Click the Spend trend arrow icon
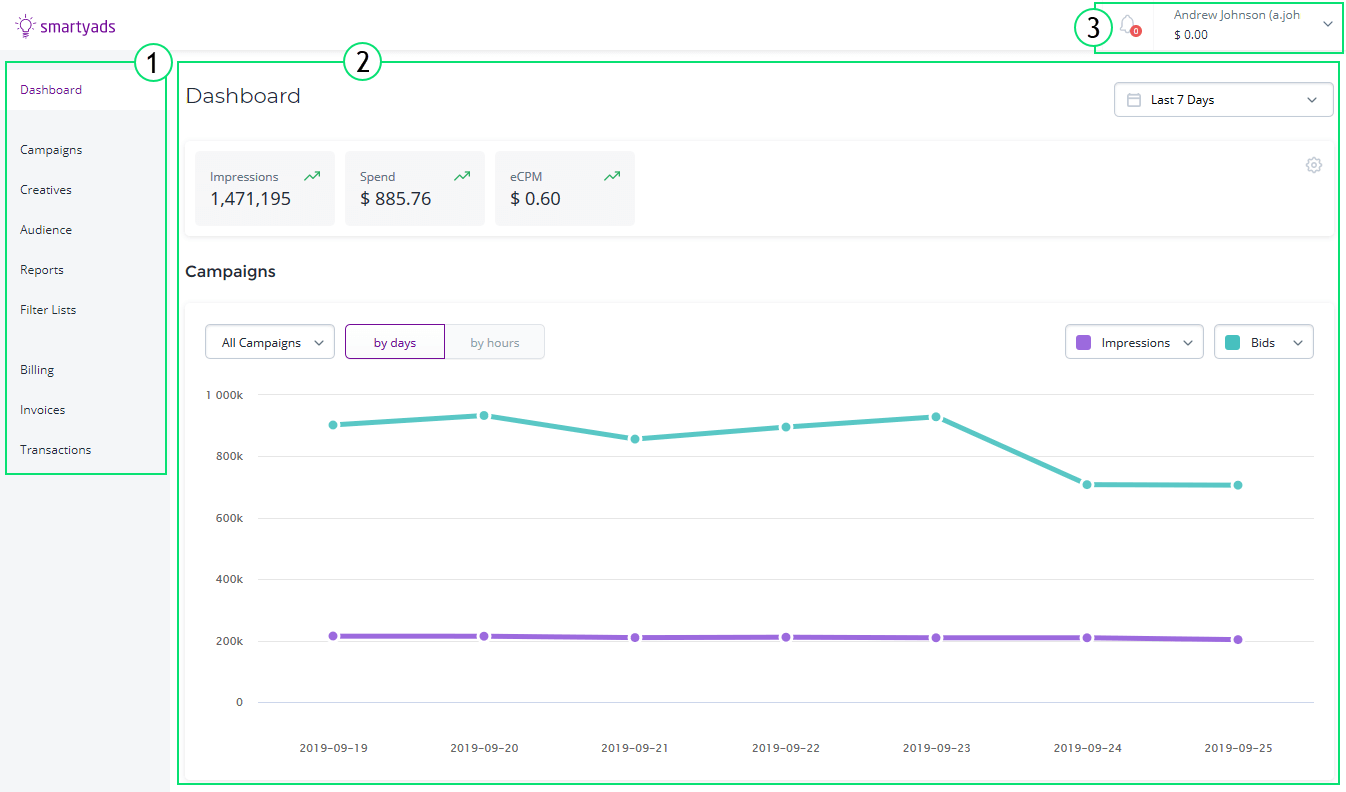Screen dimensions: 1346x792 (x=461, y=176)
